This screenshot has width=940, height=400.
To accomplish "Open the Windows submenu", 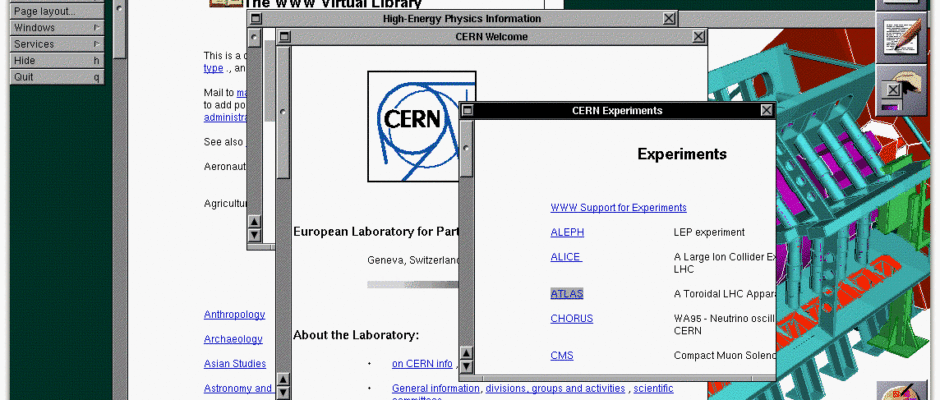I will [x=57, y=28].
